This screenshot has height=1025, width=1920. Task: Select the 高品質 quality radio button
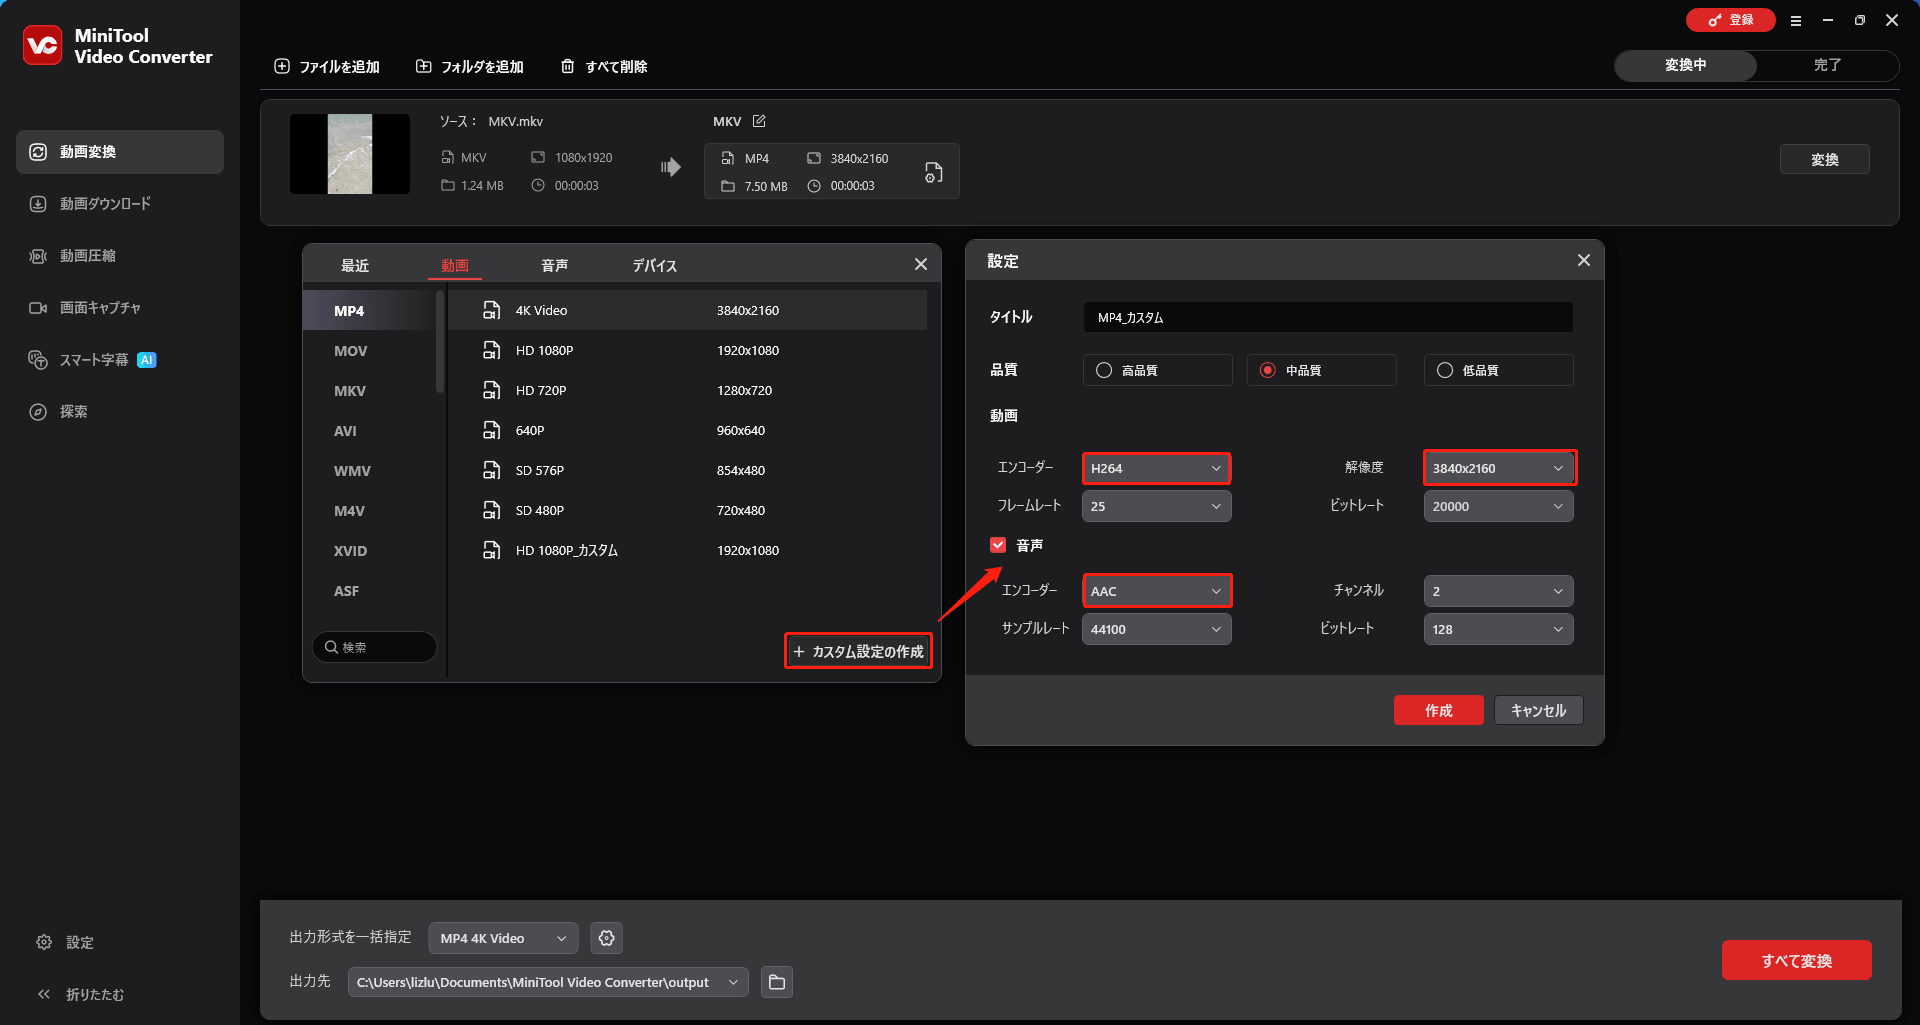1103,369
